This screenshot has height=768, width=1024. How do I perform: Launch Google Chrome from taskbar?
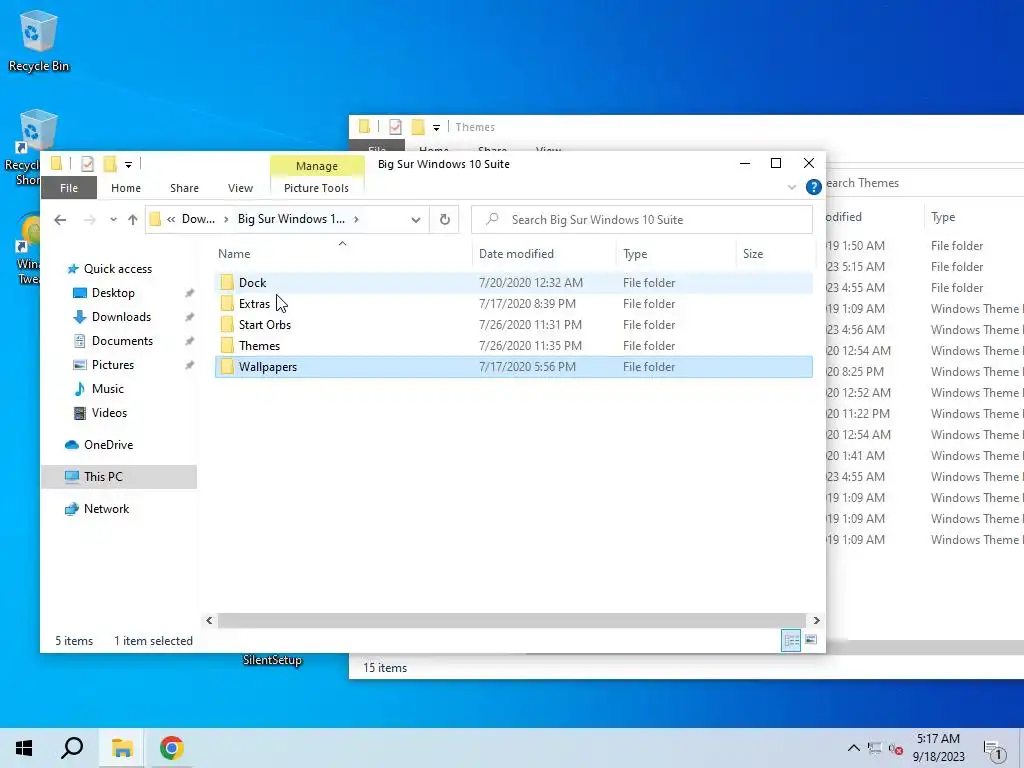[x=172, y=748]
